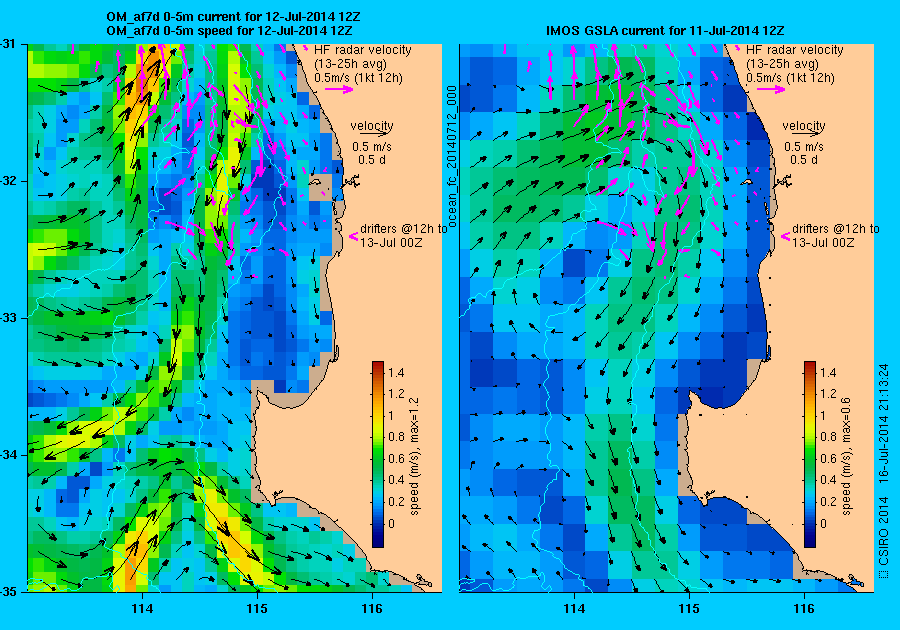Click the left panel's 'OM_af7d 0-5m current' title line
The width and height of the screenshot is (900, 630).
[x=234, y=17]
